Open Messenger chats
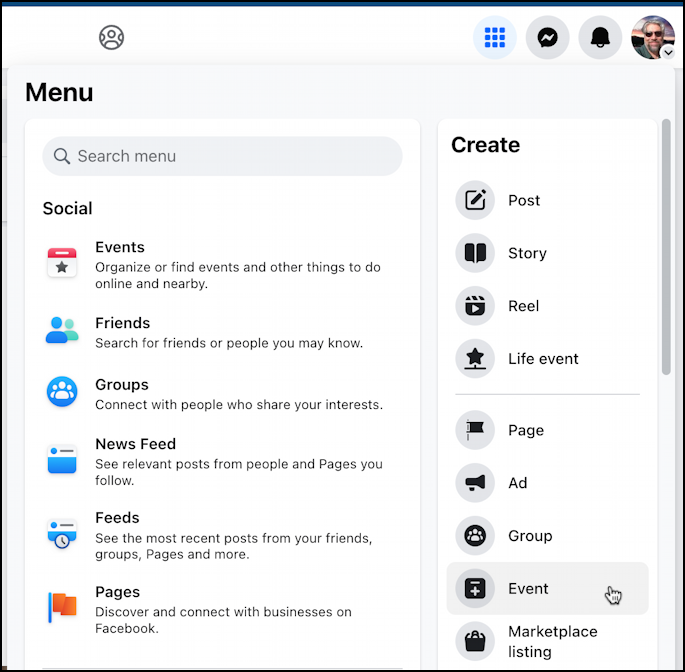The width and height of the screenshot is (685, 672). (547, 37)
